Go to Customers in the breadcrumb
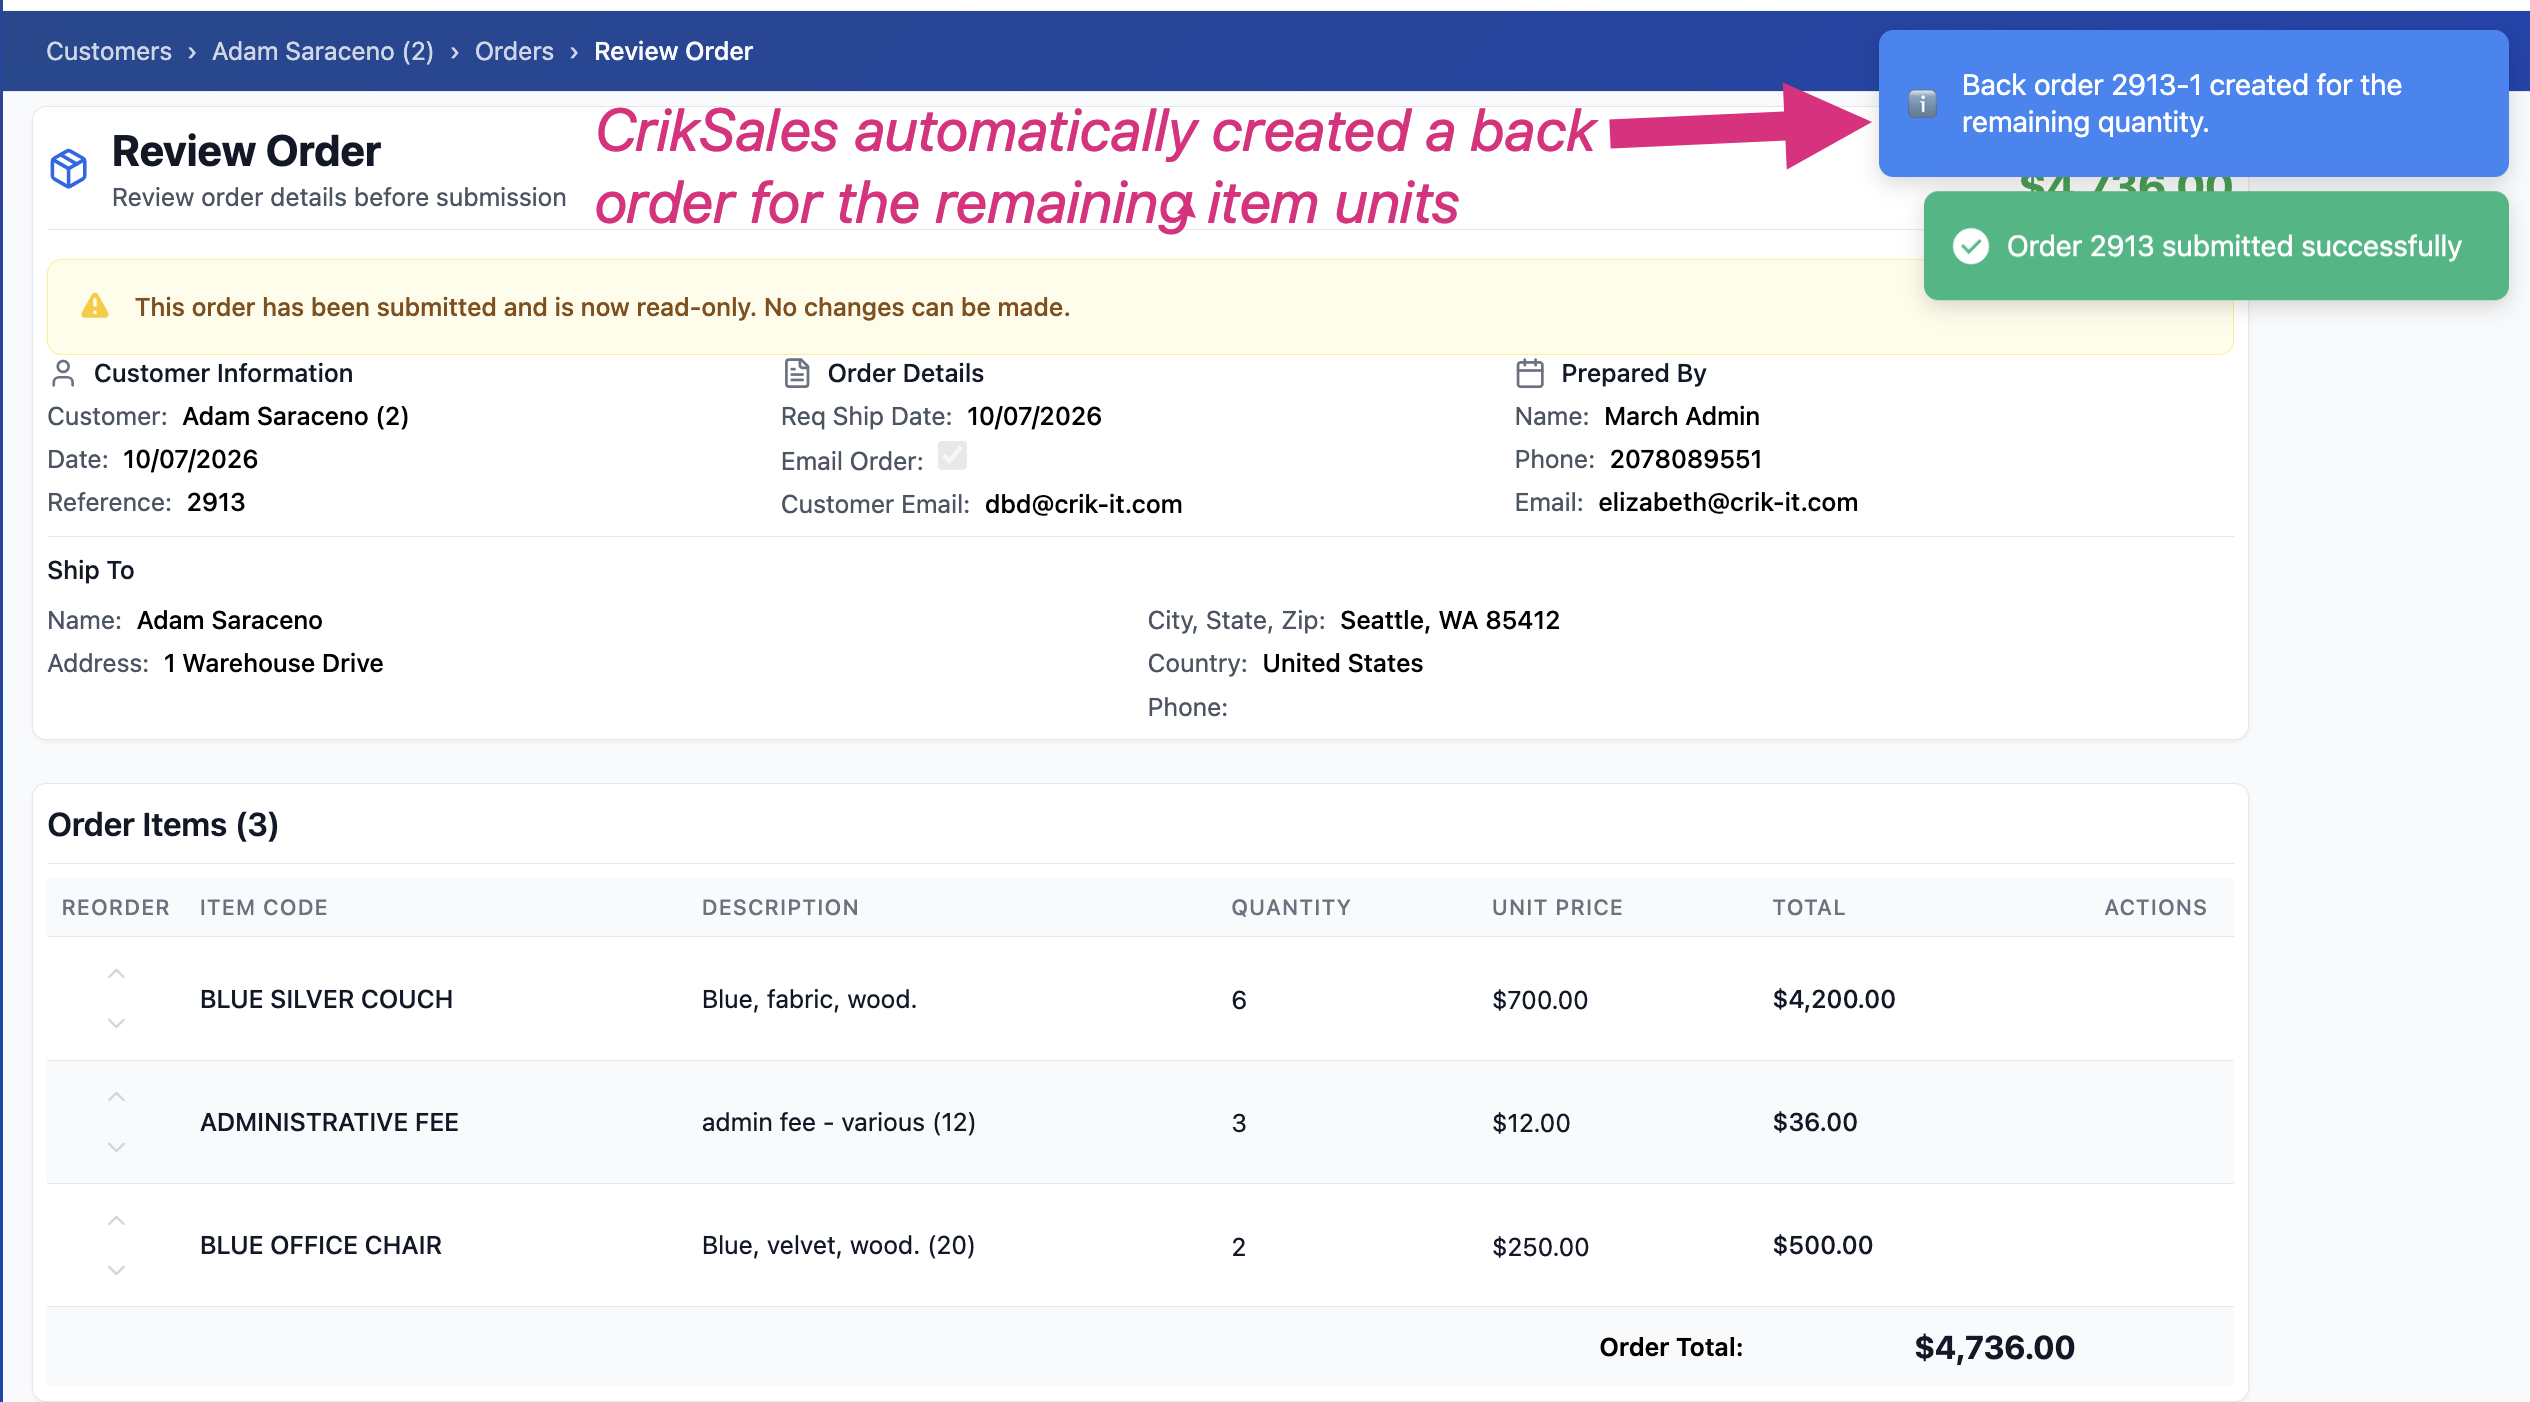Screen dimensions: 2530x1402 tap(109, 51)
